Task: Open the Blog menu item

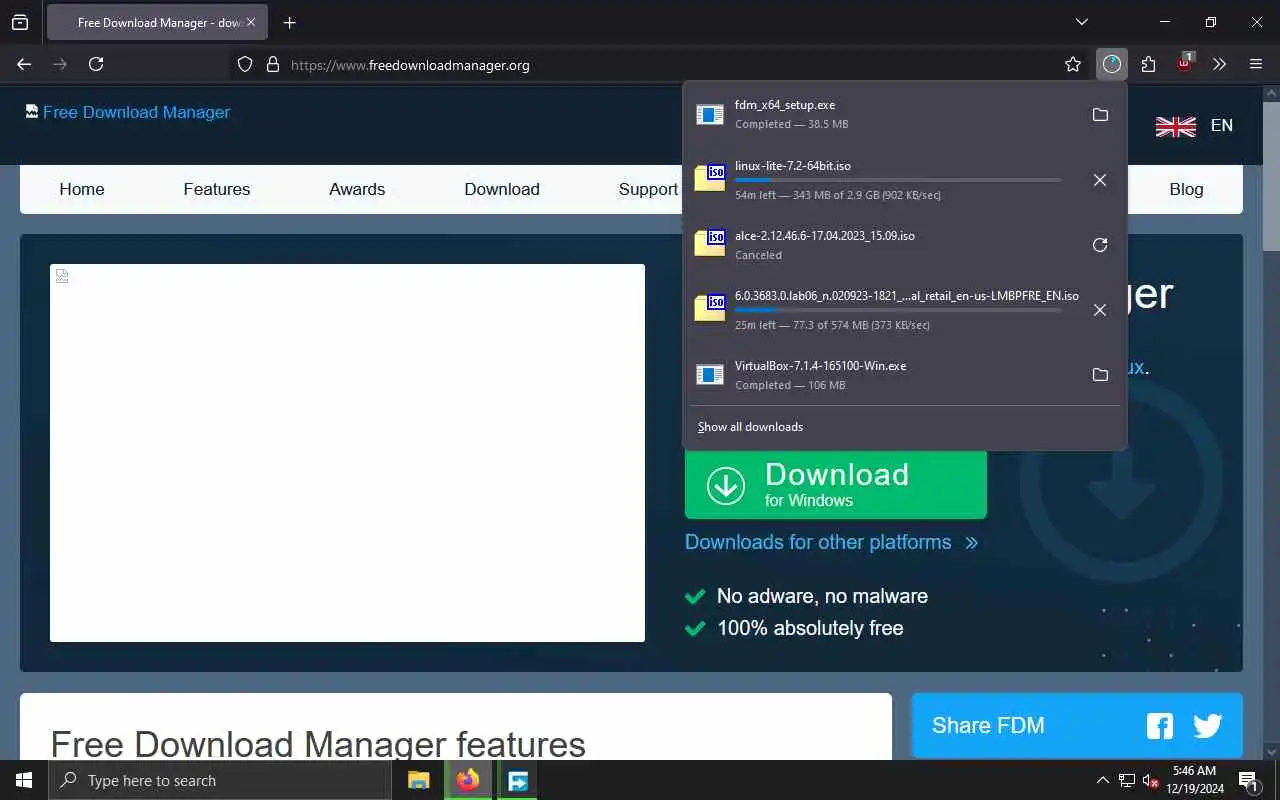Action: 1186,189
